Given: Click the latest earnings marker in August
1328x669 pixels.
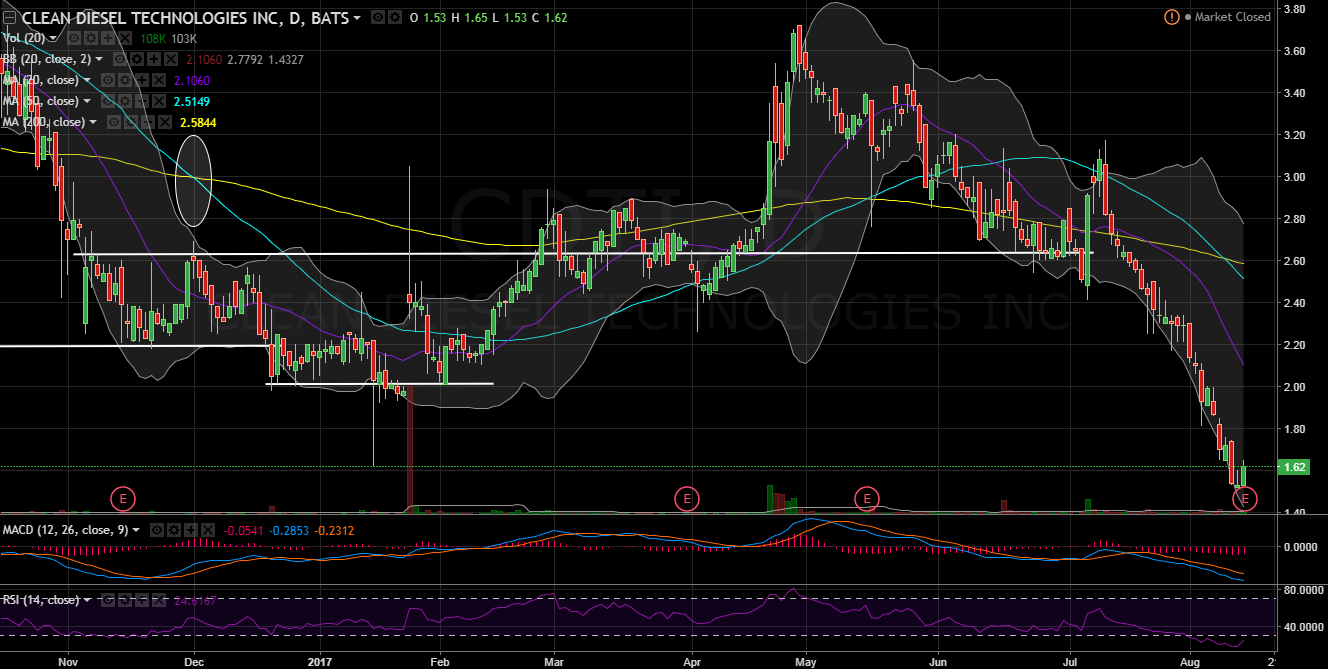Looking at the screenshot, I should pos(1246,497).
